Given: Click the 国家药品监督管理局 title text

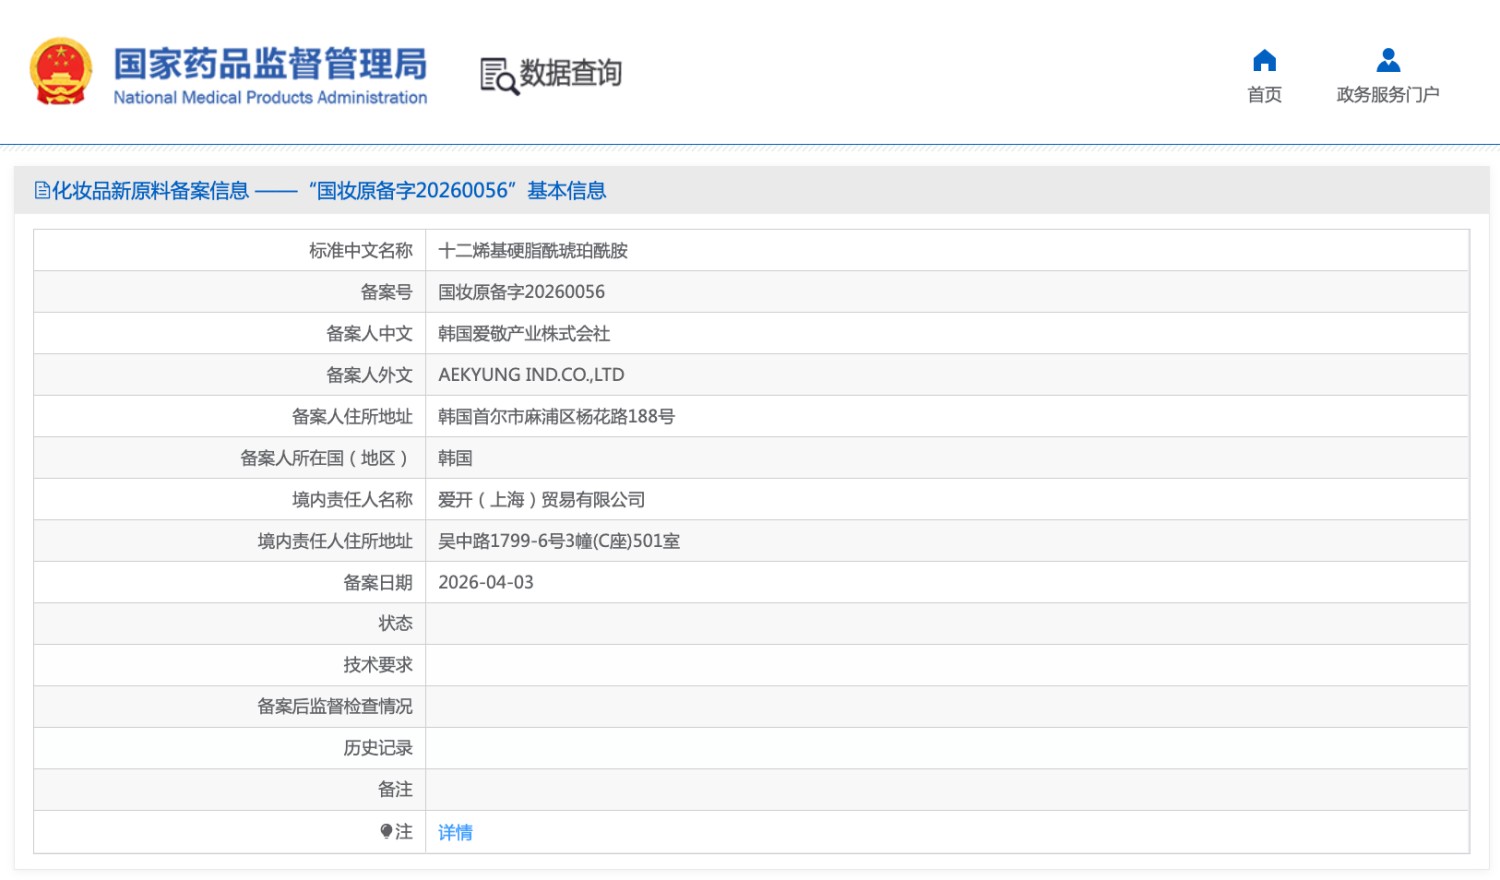Looking at the screenshot, I should tap(270, 63).
